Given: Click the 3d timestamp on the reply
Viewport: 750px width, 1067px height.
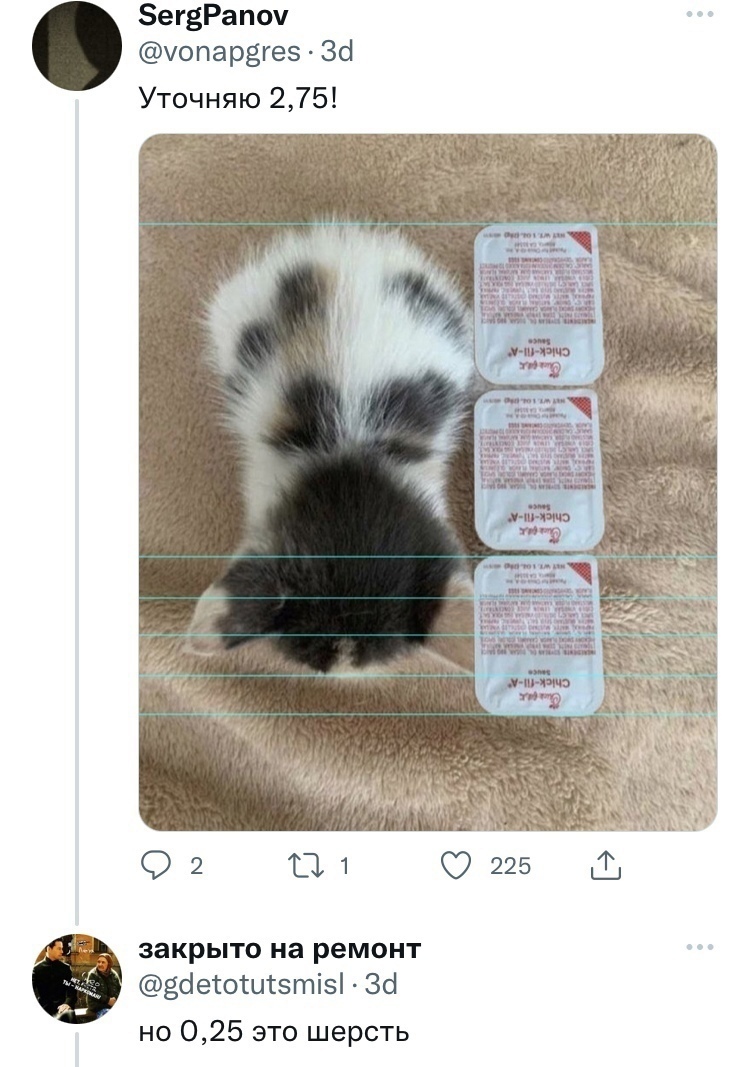Looking at the screenshot, I should point(381,985).
